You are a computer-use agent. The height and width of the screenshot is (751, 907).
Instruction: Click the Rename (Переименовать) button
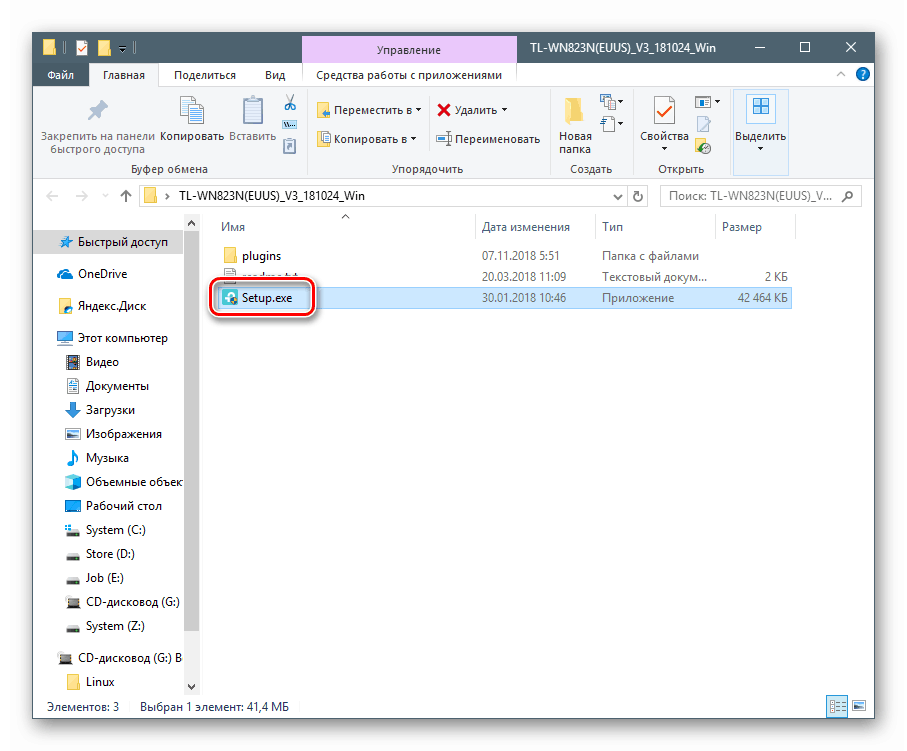[x=488, y=139]
